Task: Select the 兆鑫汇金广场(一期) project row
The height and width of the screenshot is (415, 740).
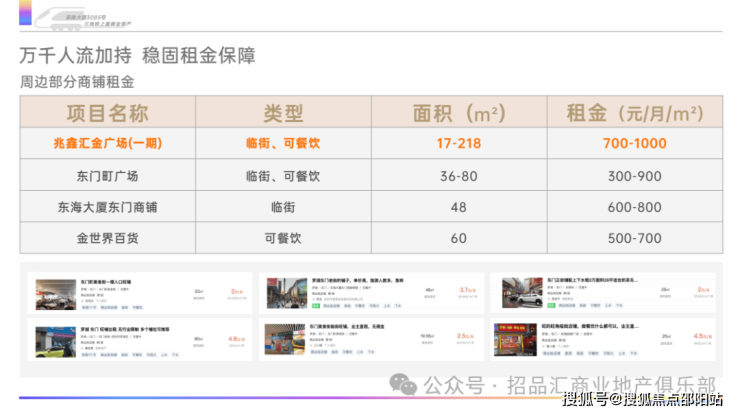Action: tap(107, 144)
